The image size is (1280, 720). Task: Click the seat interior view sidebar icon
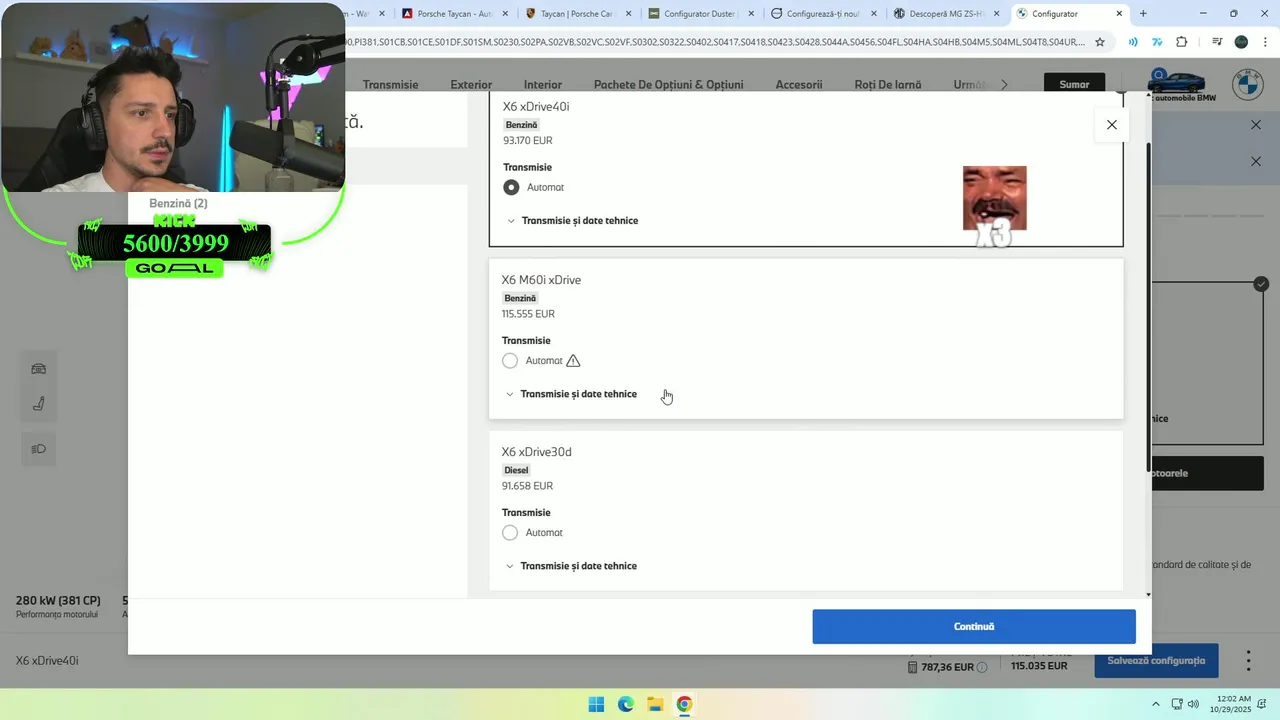point(39,404)
